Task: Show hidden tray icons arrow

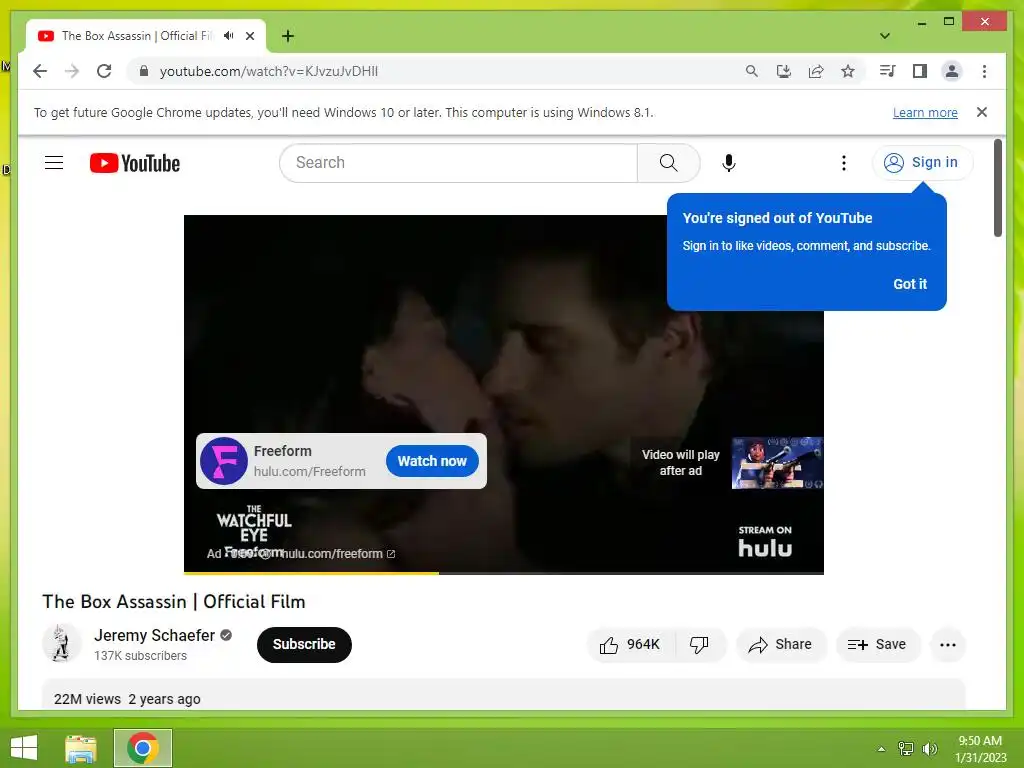Action: click(881, 749)
